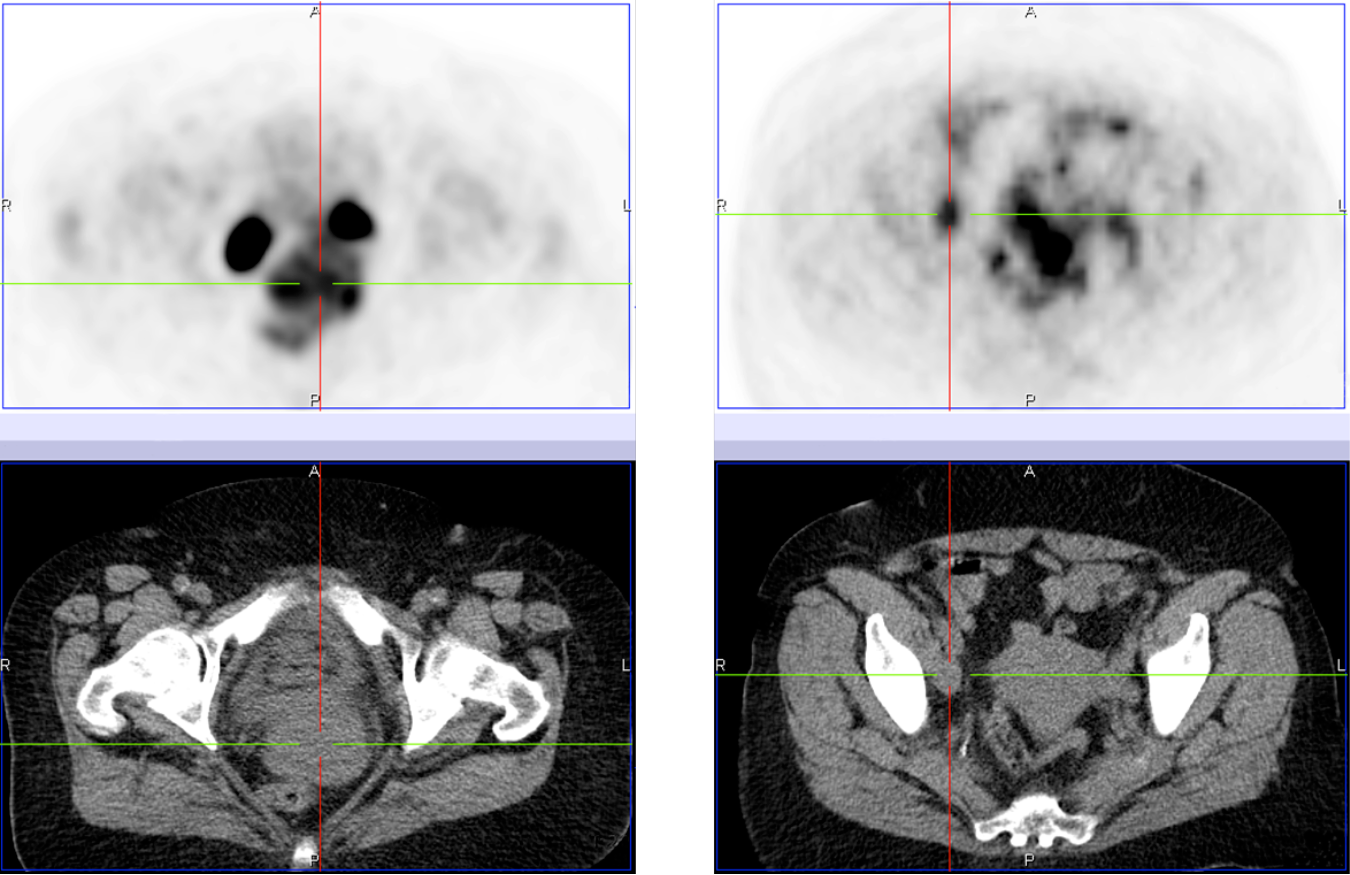Select the top-right PET axial viewport
Viewport: 1350px width, 875px height.
tap(1033, 205)
